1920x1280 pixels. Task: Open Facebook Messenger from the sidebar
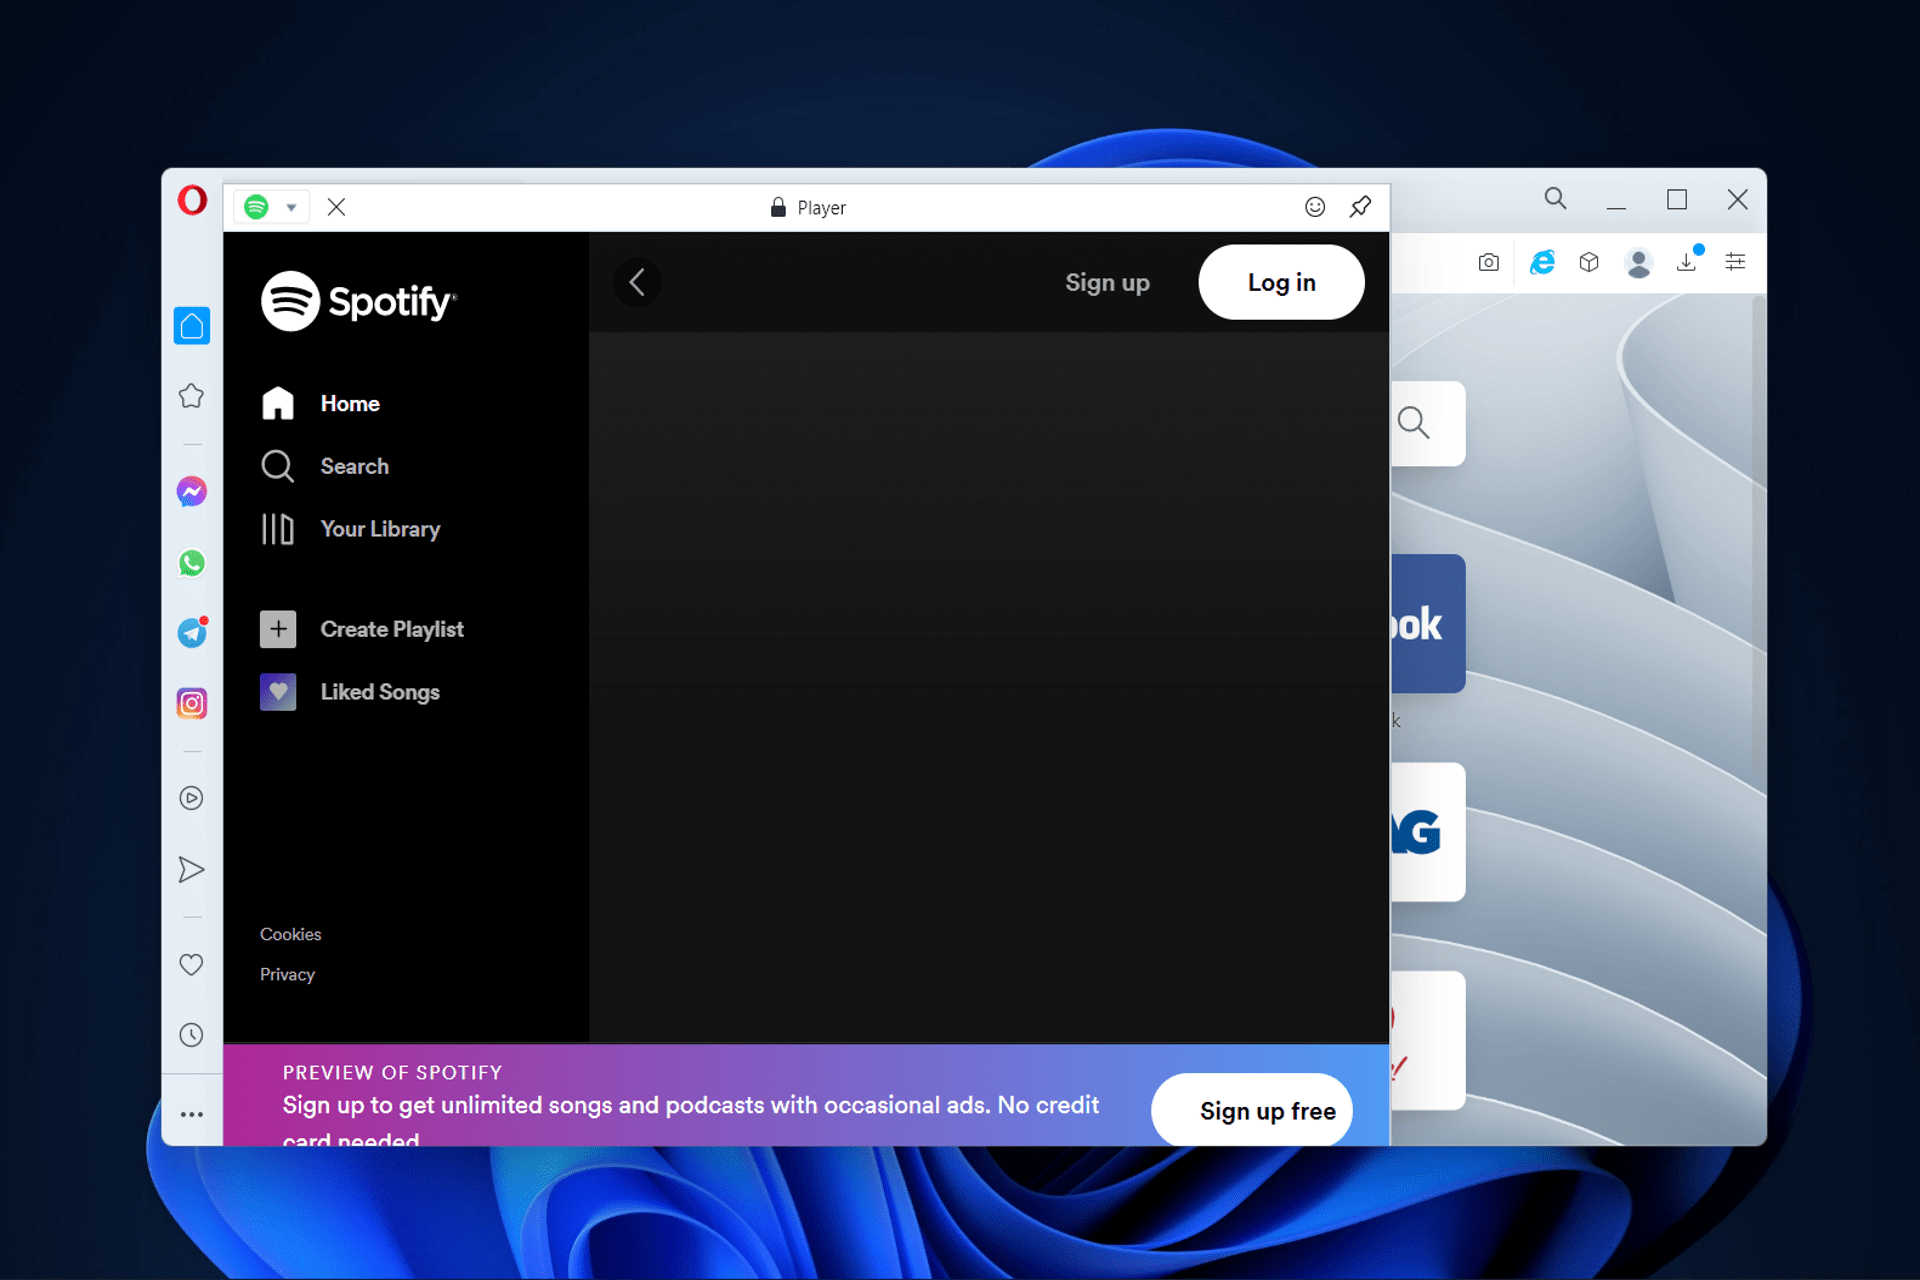(191, 491)
